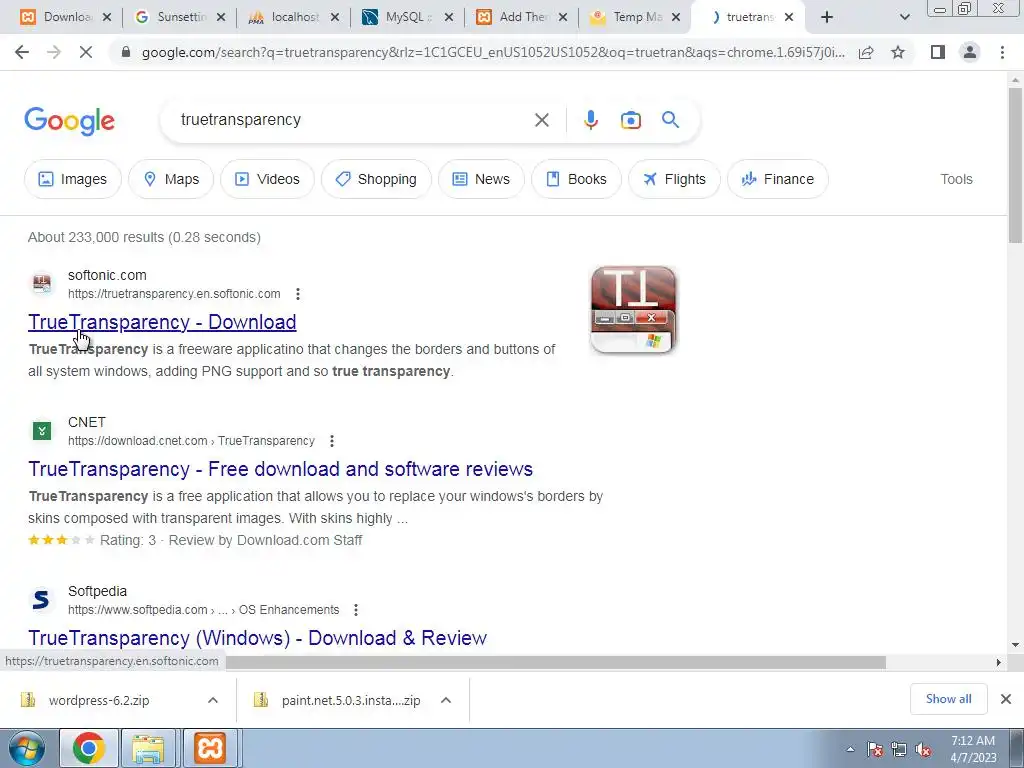This screenshot has width=1024, height=768.
Task: Open more options for CNET result
Action: pyautogui.click(x=332, y=441)
